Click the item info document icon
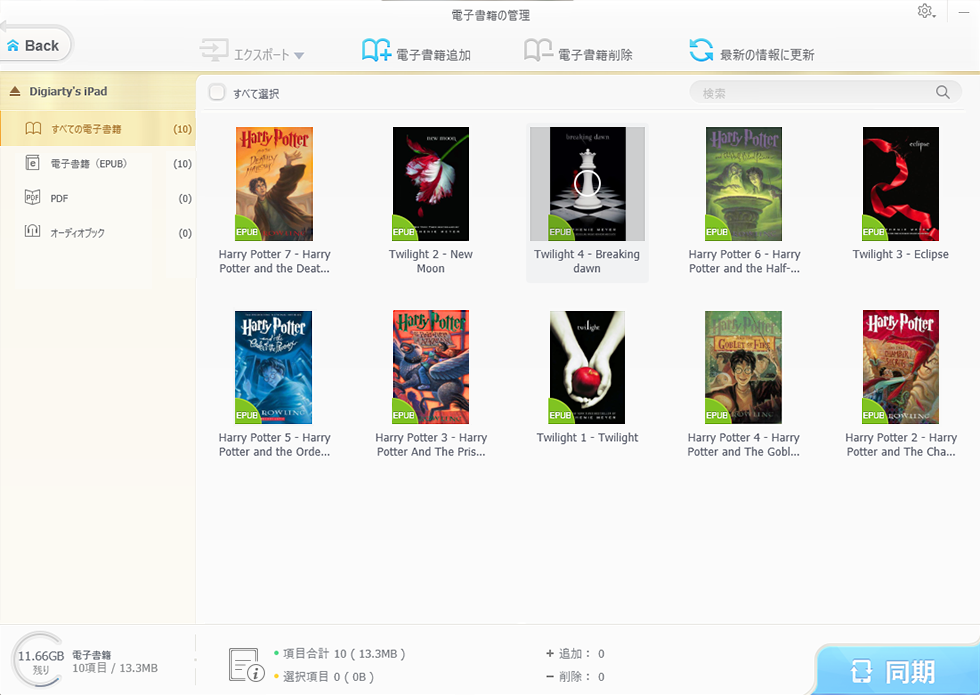 tap(246, 665)
